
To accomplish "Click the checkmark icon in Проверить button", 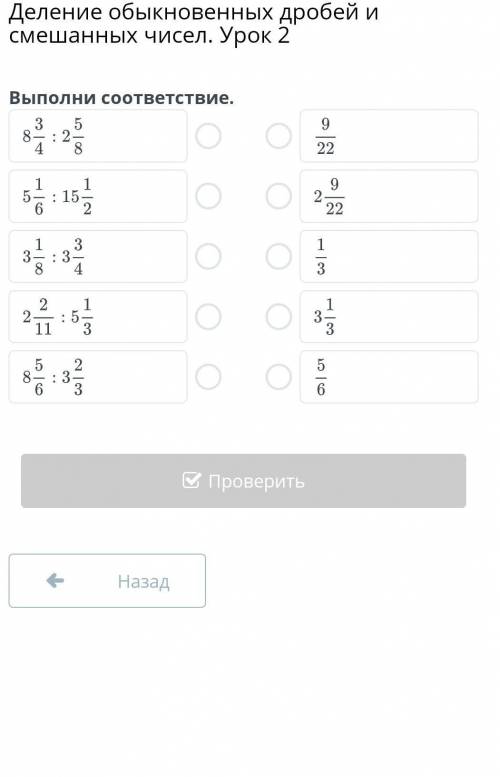I will click(x=191, y=480).
